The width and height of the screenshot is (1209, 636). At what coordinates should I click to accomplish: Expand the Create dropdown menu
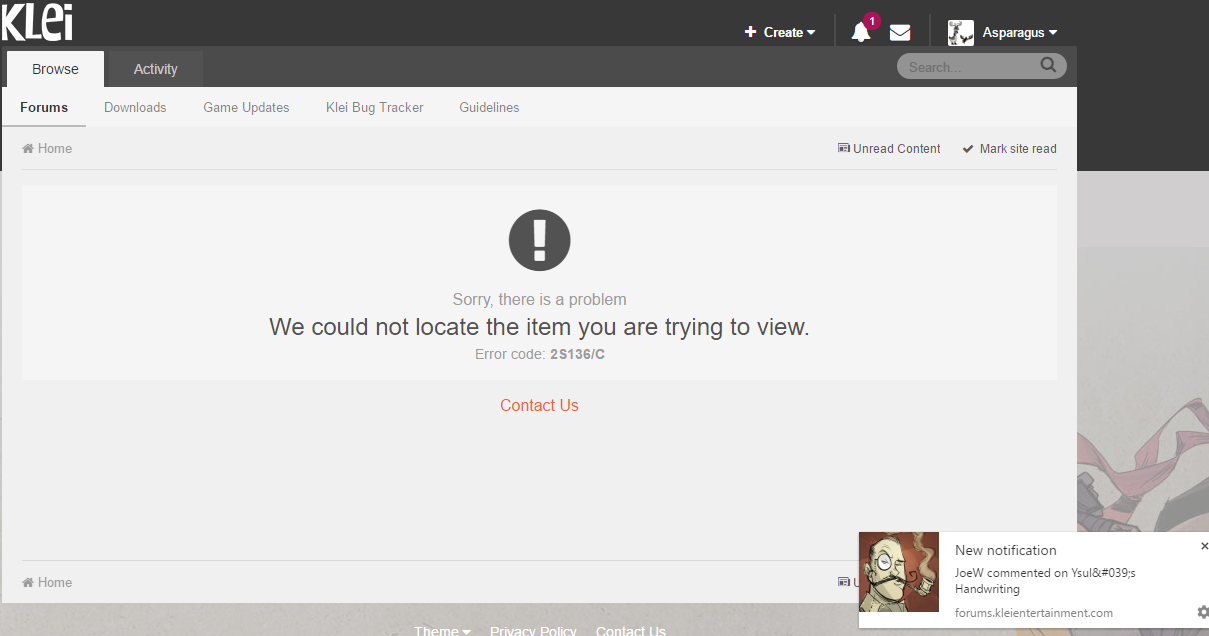780,33
